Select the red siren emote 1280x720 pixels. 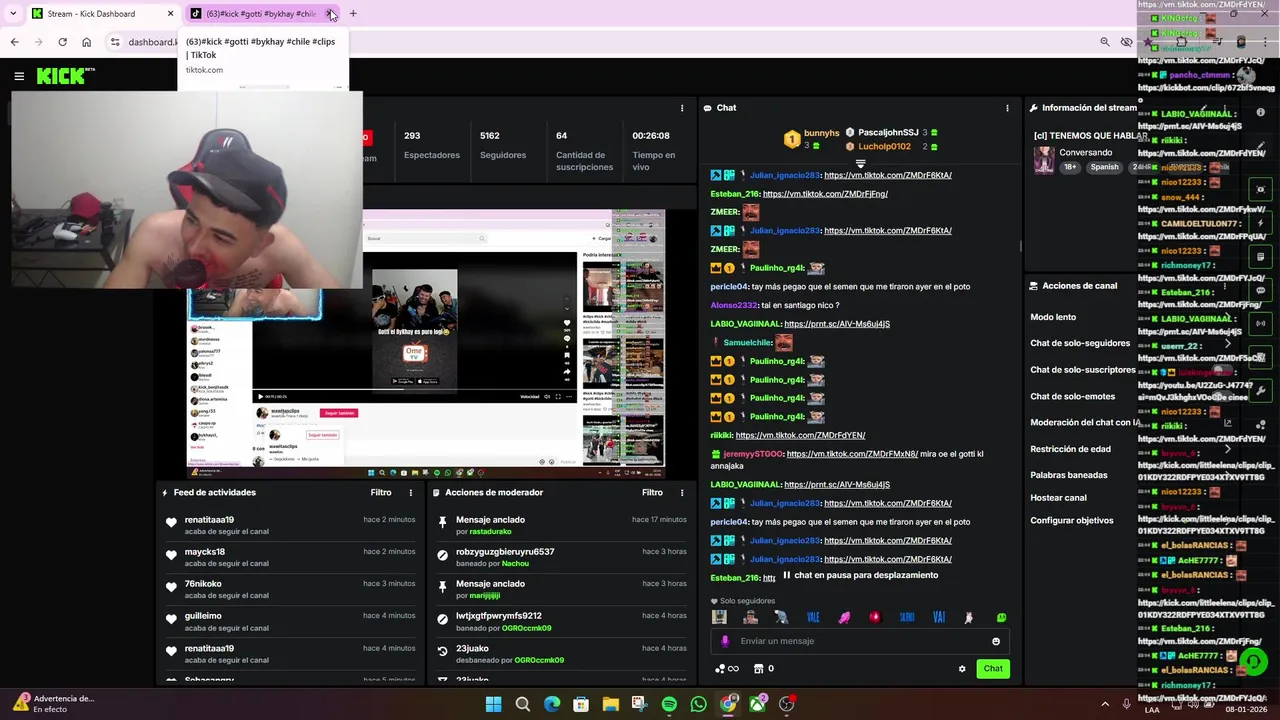point(875,617)
